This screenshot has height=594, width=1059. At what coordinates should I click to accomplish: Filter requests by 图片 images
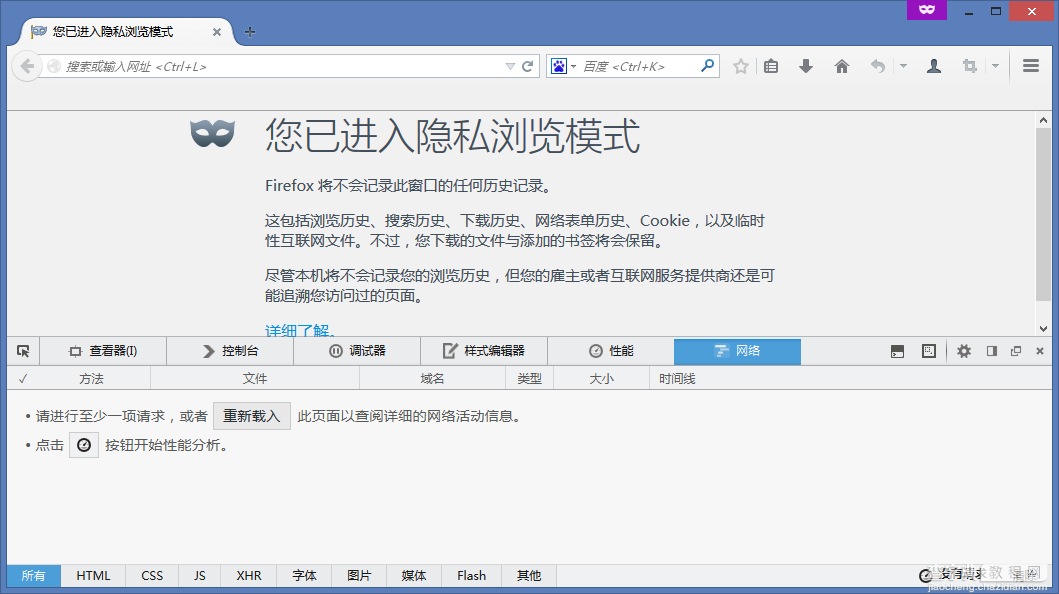pos(359,576)
